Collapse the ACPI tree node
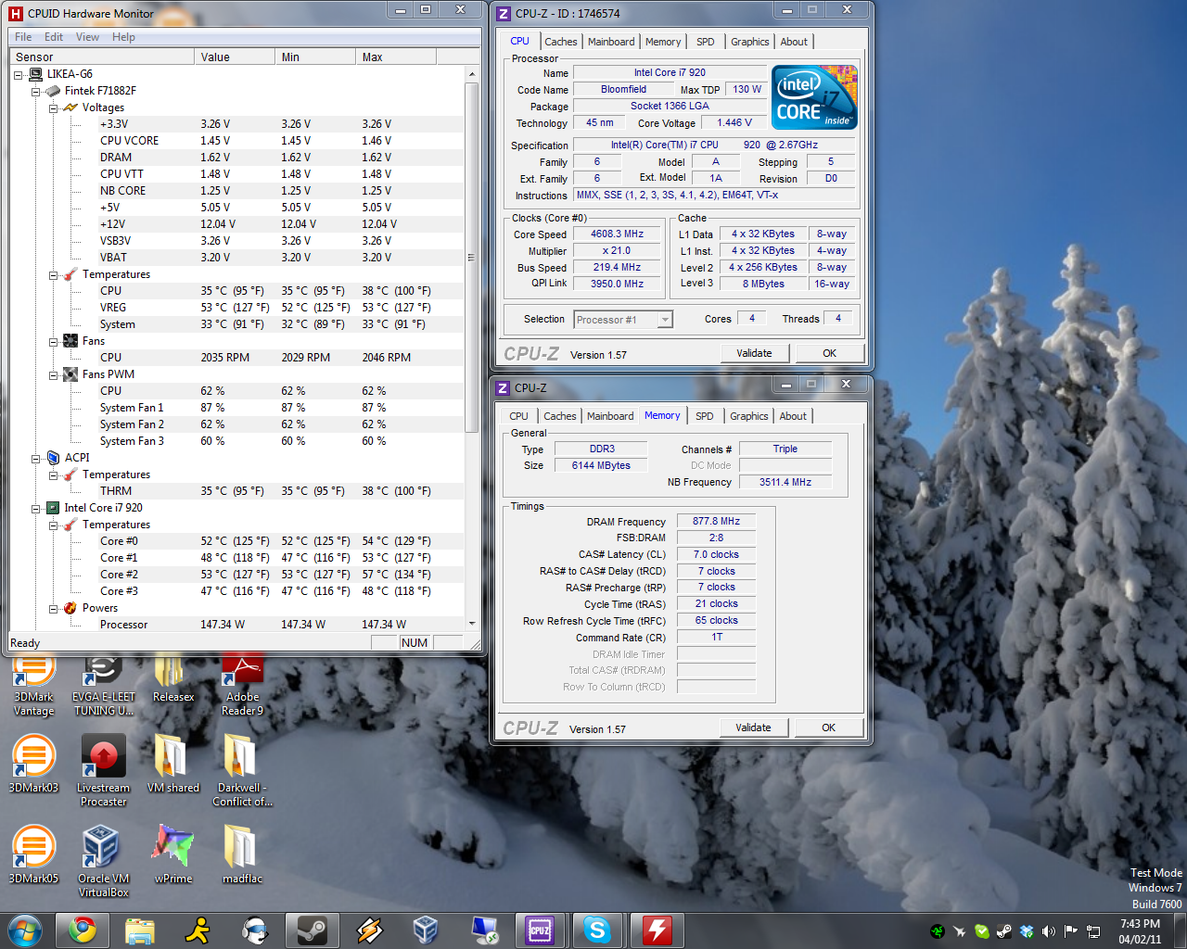 (x=36, y=458)
